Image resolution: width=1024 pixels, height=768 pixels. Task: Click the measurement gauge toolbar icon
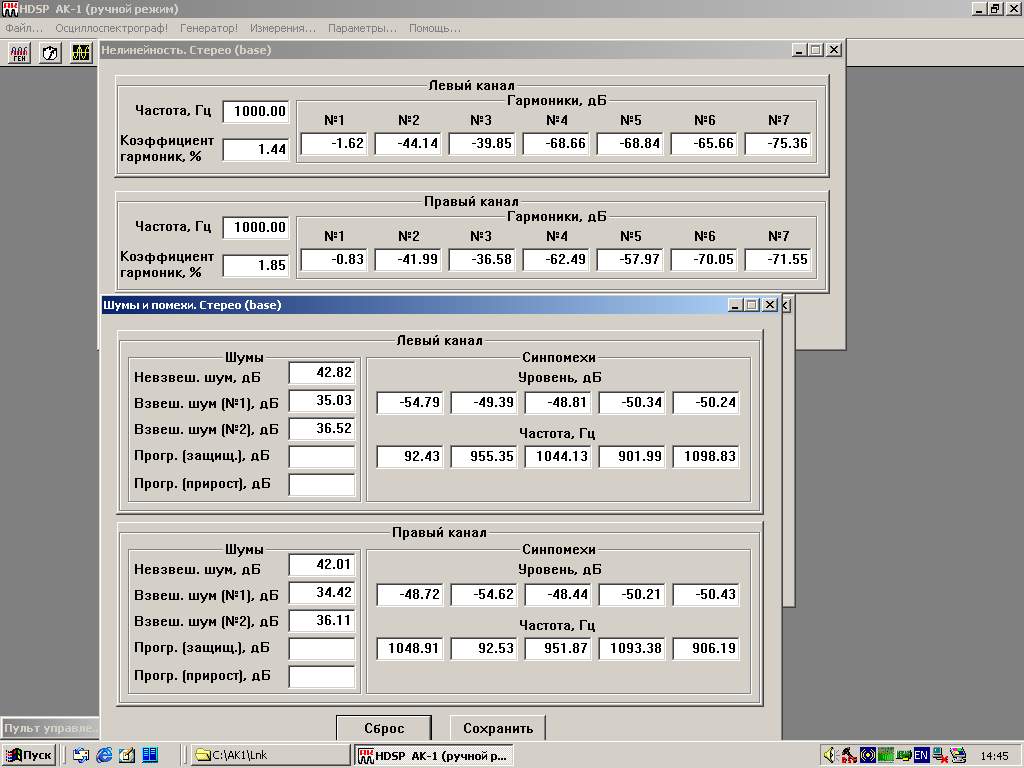50,53
